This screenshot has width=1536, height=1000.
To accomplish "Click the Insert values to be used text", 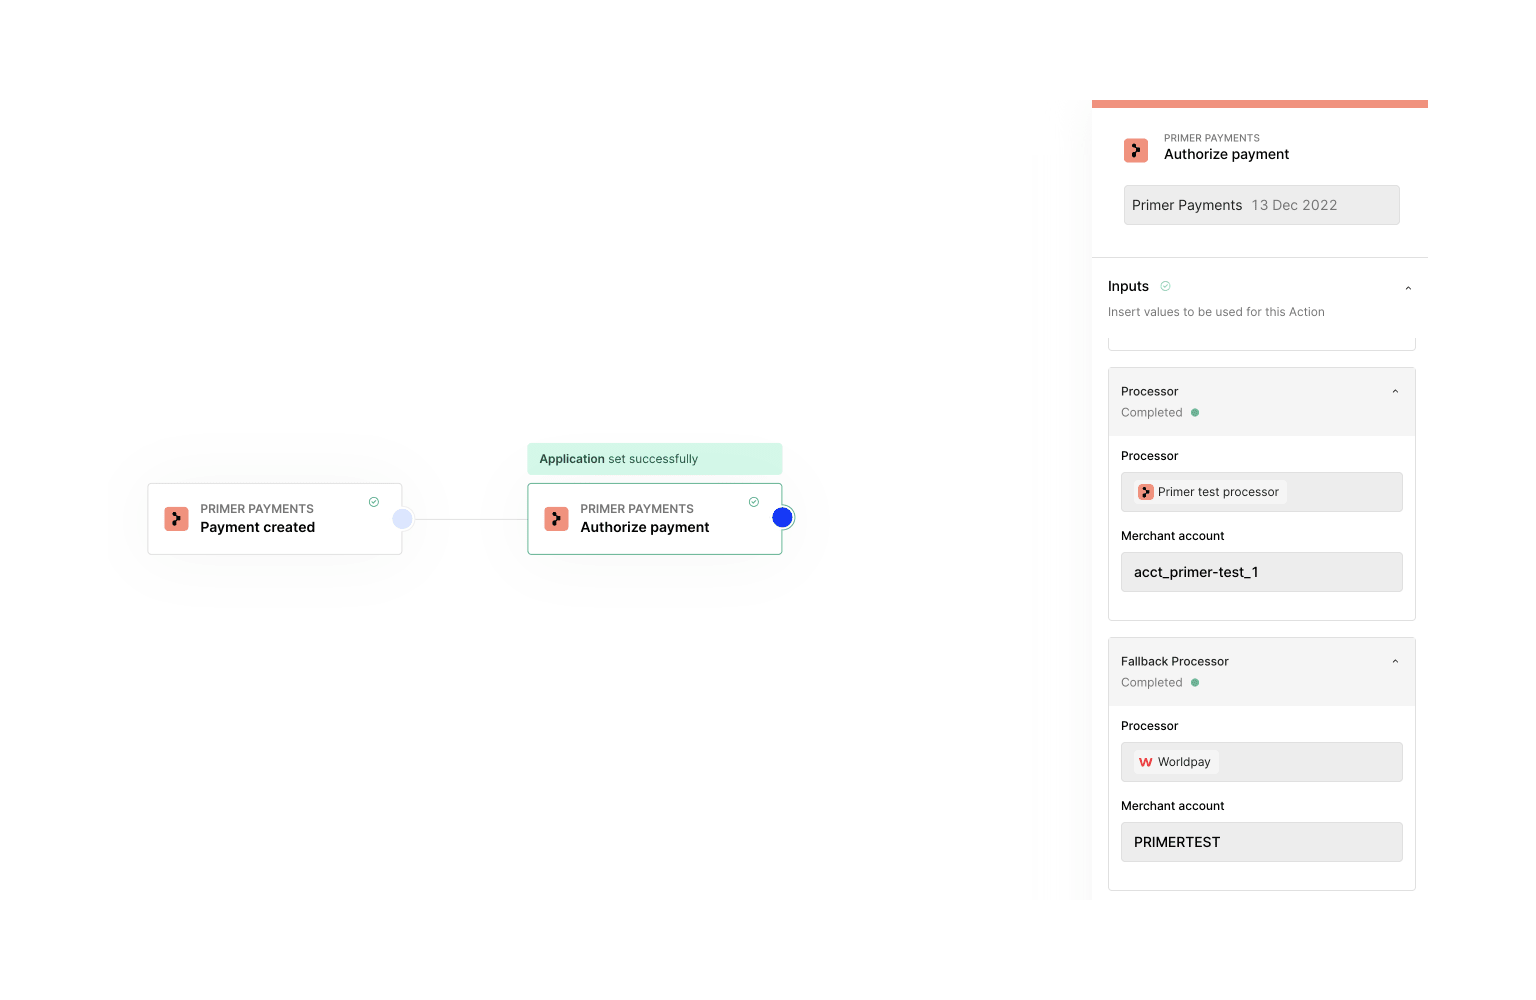I will point(1216,312).
